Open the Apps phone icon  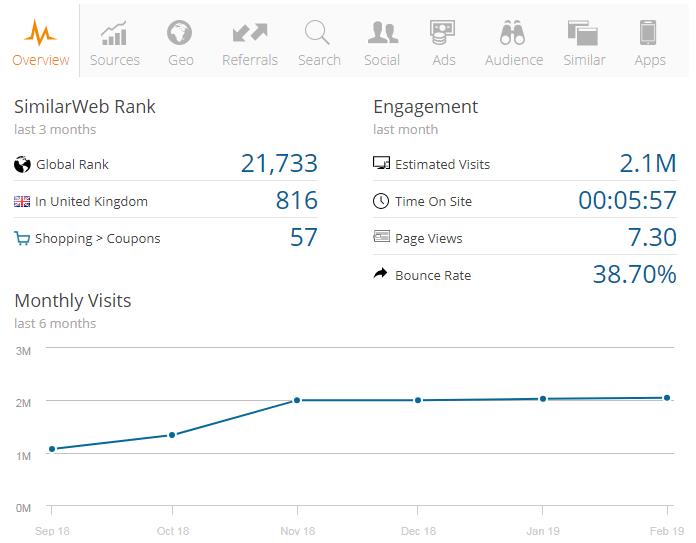click(649, 33)
